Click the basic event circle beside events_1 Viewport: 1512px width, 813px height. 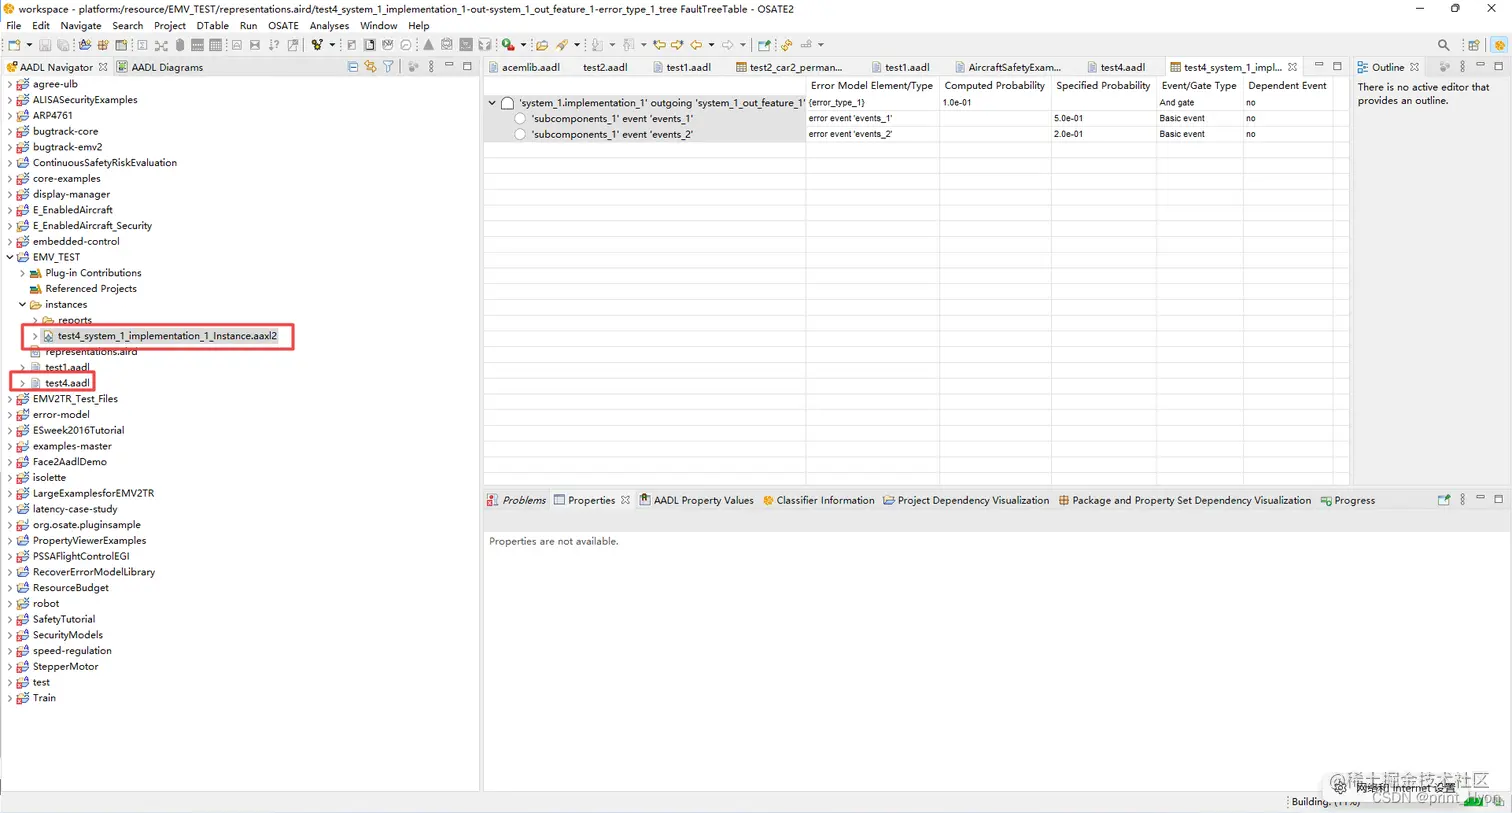point(520,118)
